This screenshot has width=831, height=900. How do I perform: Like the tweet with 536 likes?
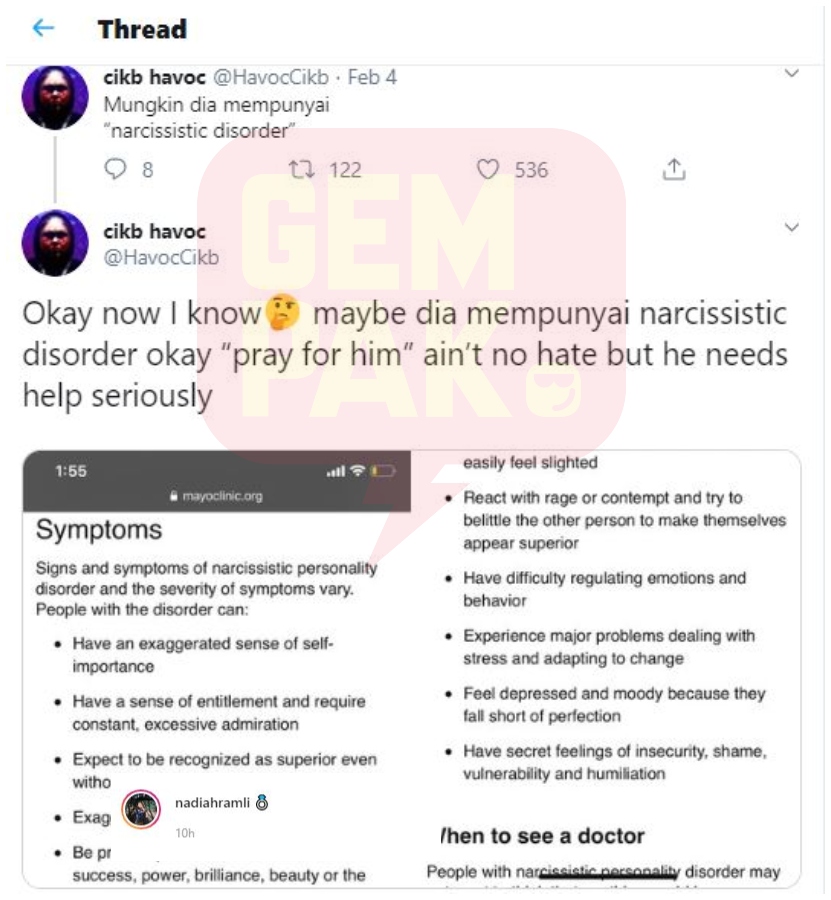[488, 169]
